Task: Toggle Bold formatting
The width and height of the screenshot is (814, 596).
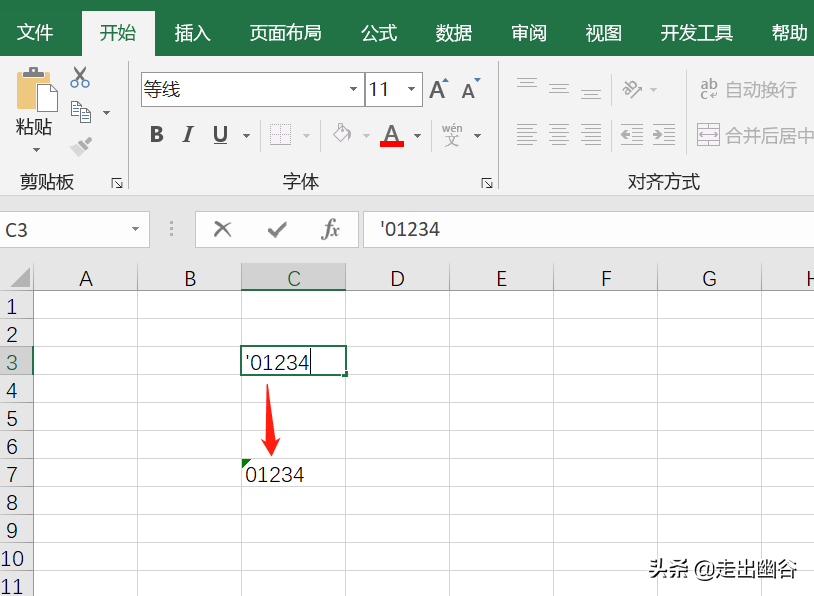Action: tap(156, 135)
